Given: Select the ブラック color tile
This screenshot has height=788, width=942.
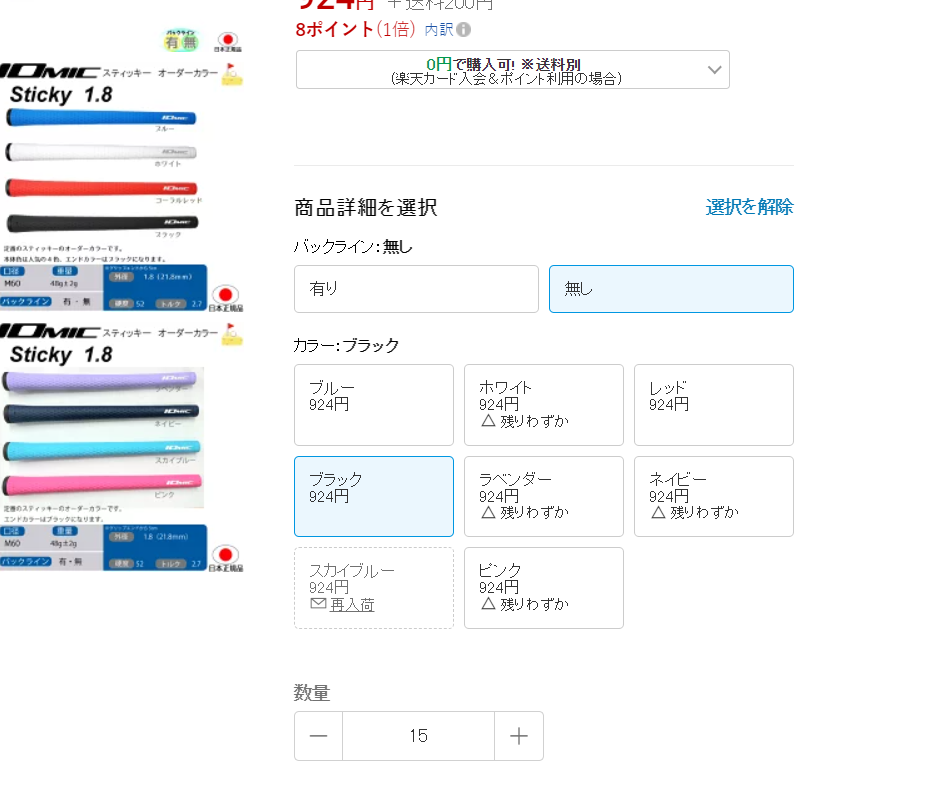Looking at the screenshot, I should (x=373, y=496).
